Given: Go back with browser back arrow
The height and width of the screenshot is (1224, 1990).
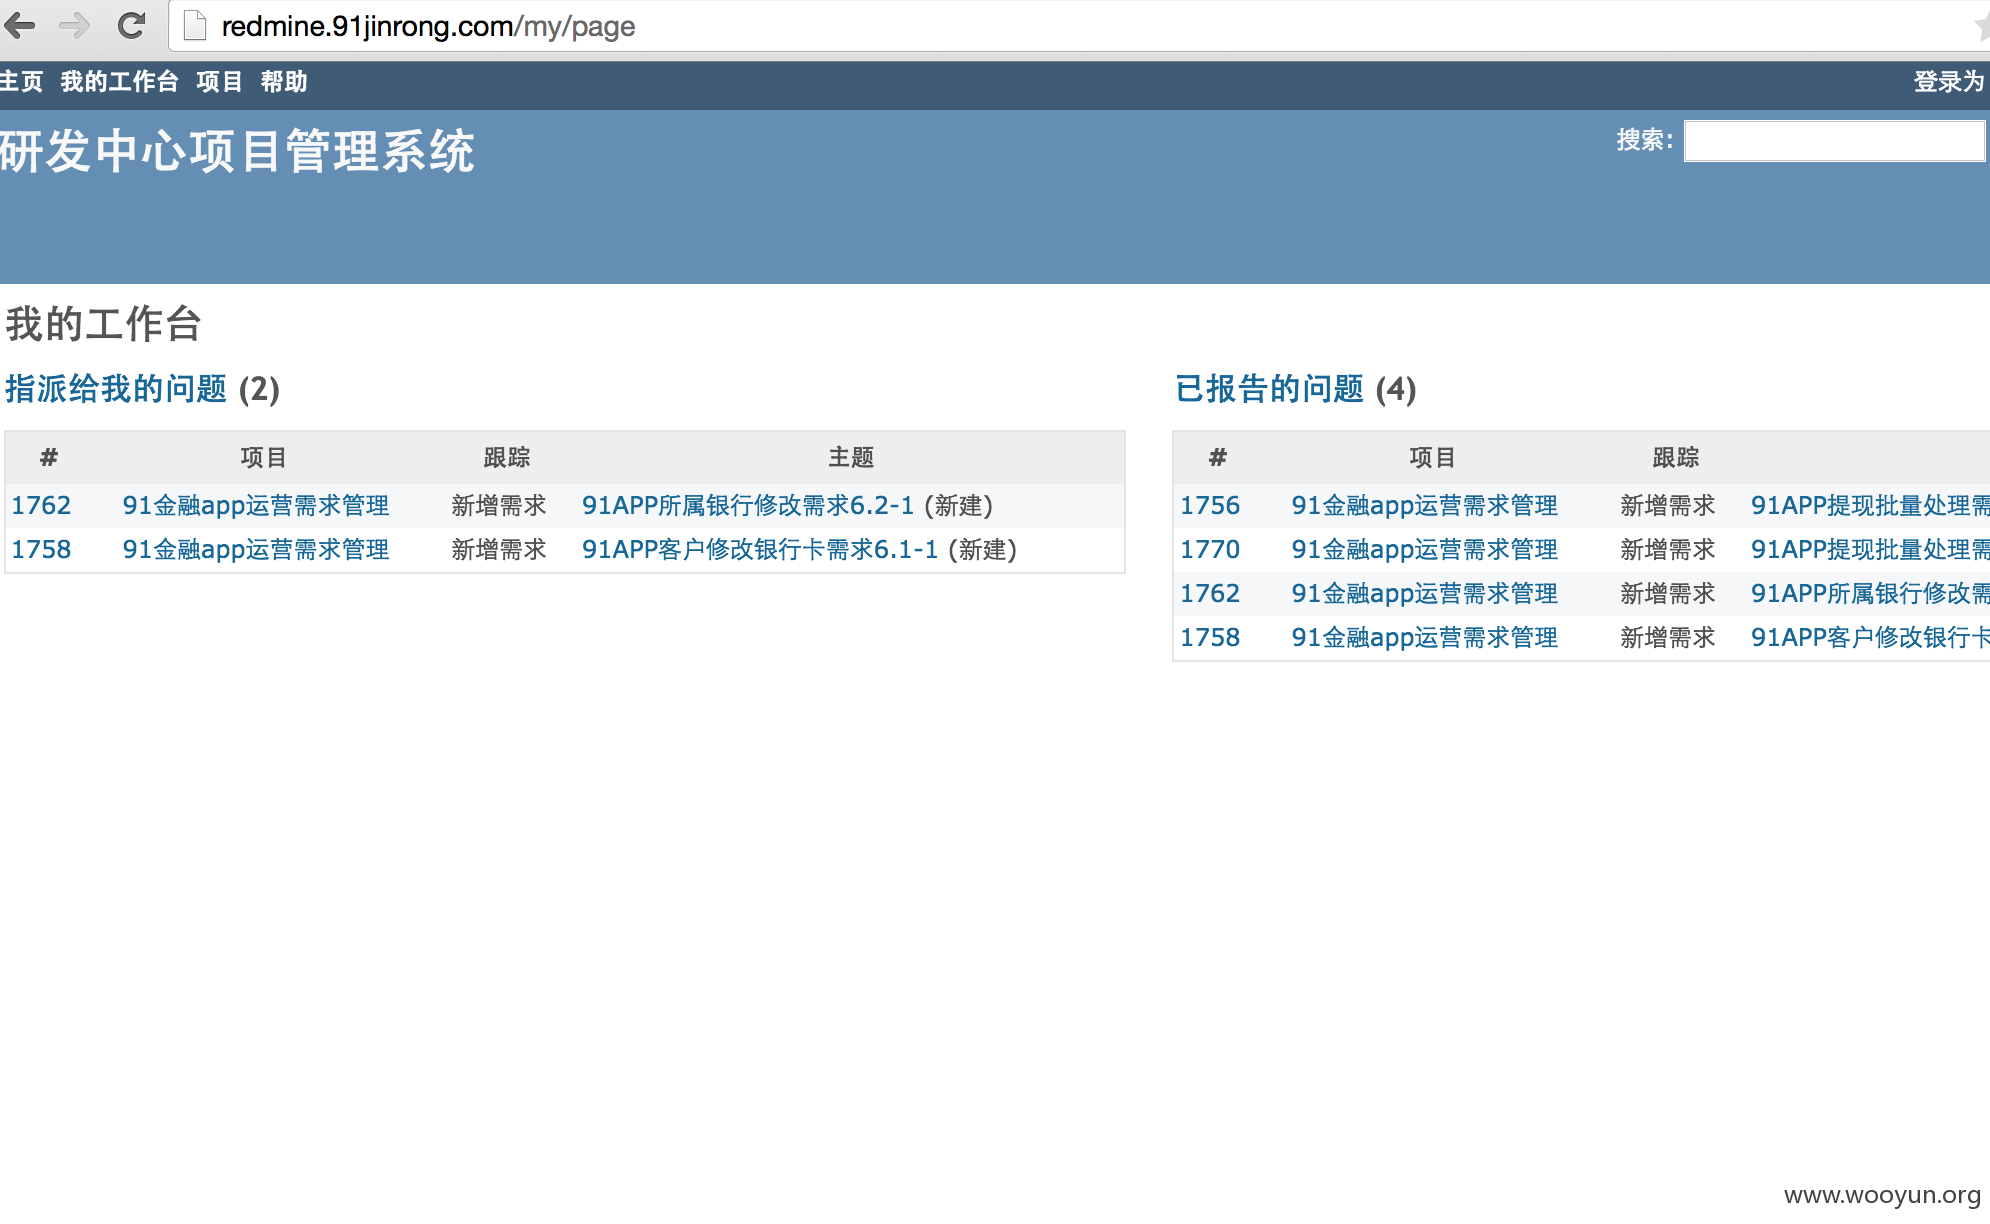Looking at the screenshot, I should (x=20, y=25).
